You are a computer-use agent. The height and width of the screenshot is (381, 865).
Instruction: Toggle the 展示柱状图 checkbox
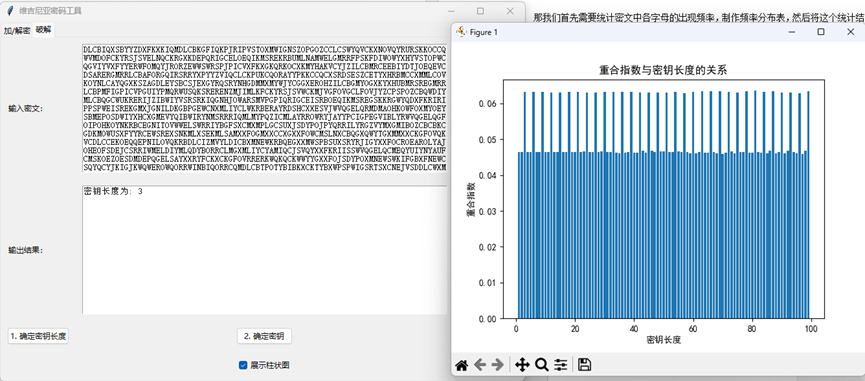pyautogui.click(x=243, y=365)
